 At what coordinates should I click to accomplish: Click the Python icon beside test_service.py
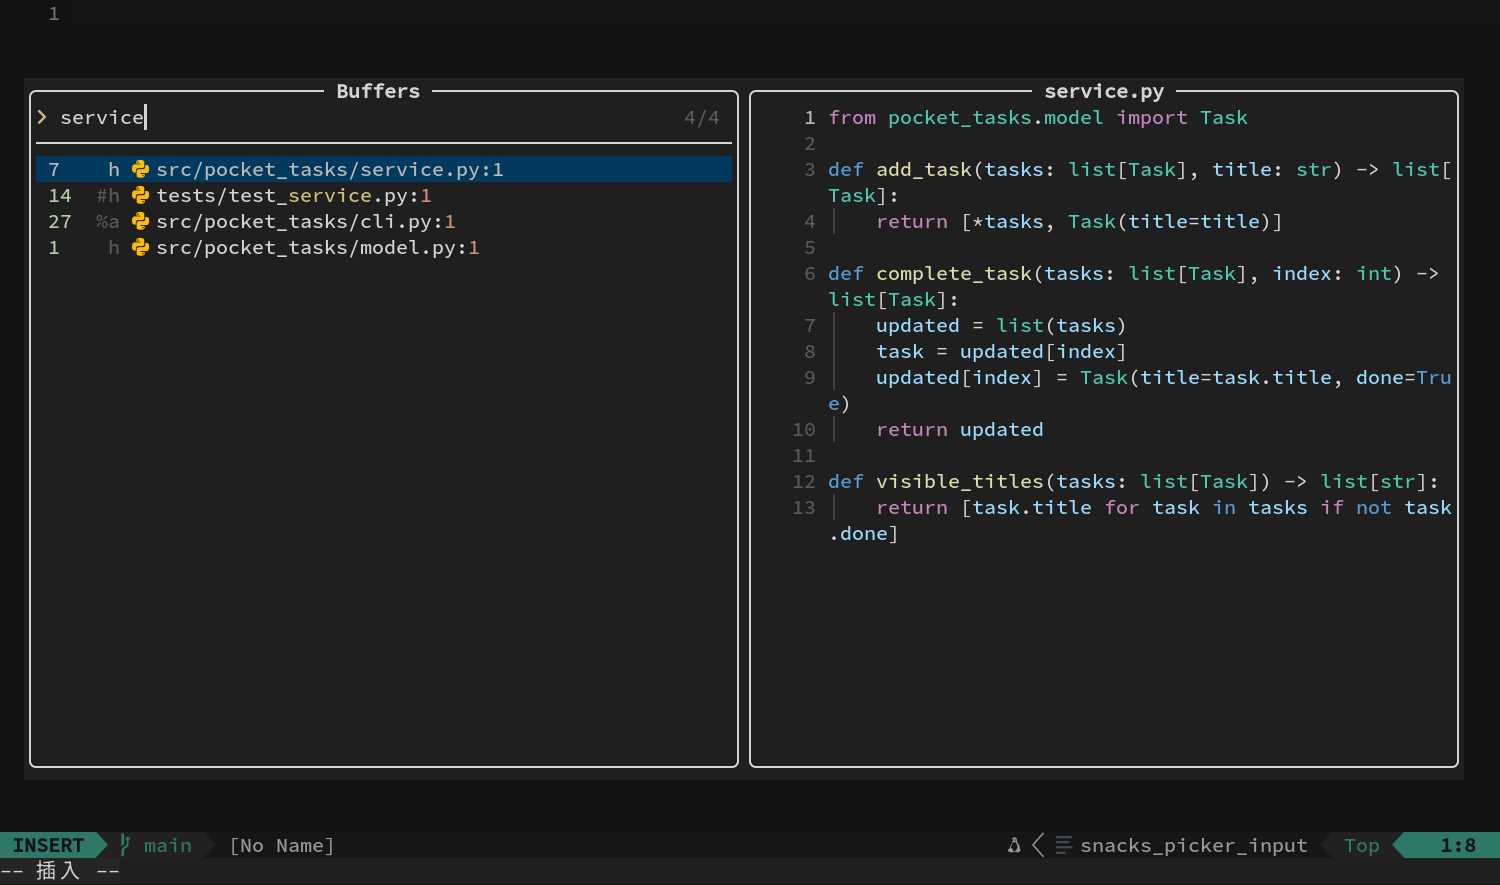click(x=140, y=195)
